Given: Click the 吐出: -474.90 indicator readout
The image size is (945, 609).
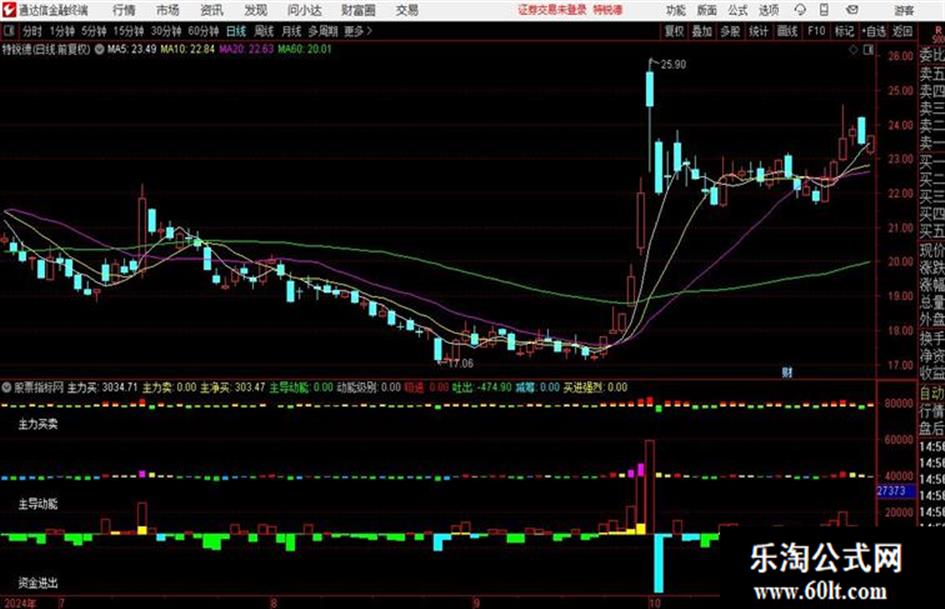Looking at the screenshot, I should tap(482, 387).
